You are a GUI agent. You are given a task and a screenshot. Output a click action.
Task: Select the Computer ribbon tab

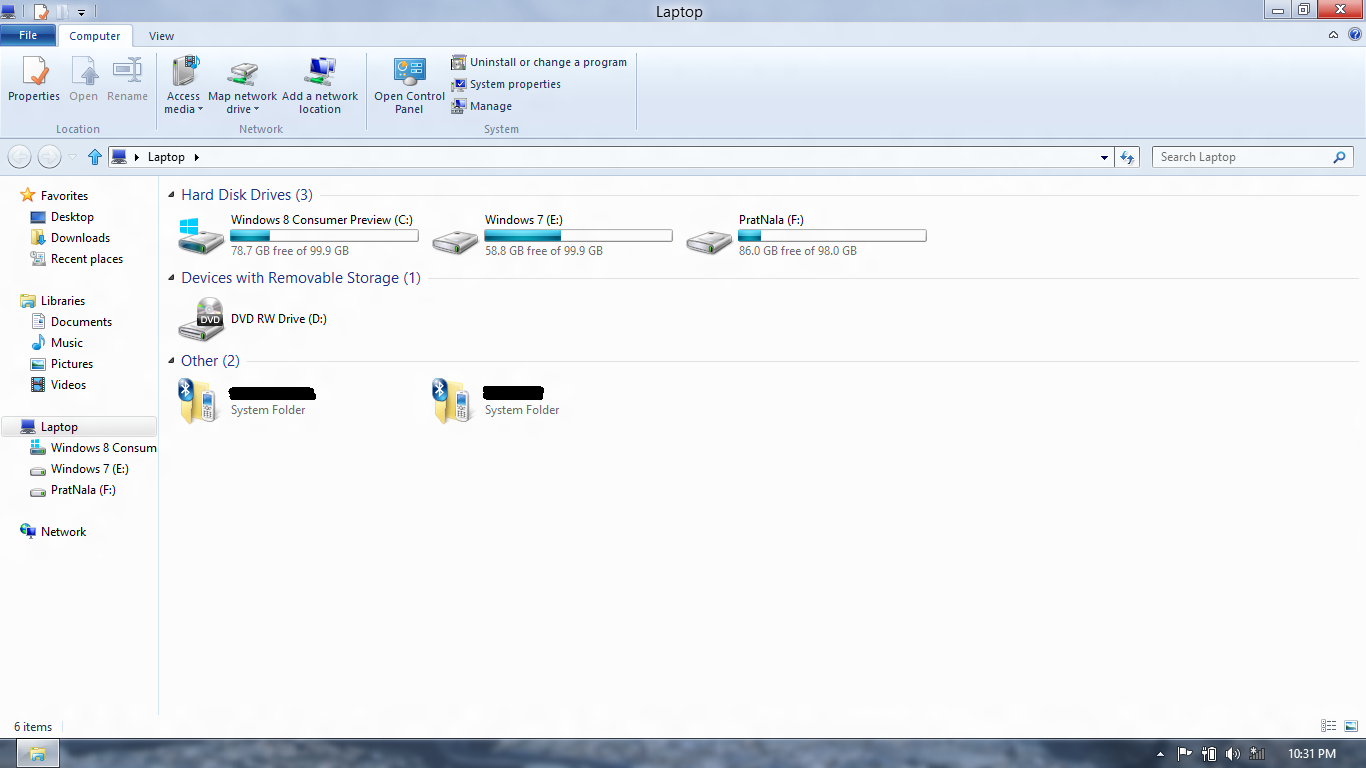[95, 36]
